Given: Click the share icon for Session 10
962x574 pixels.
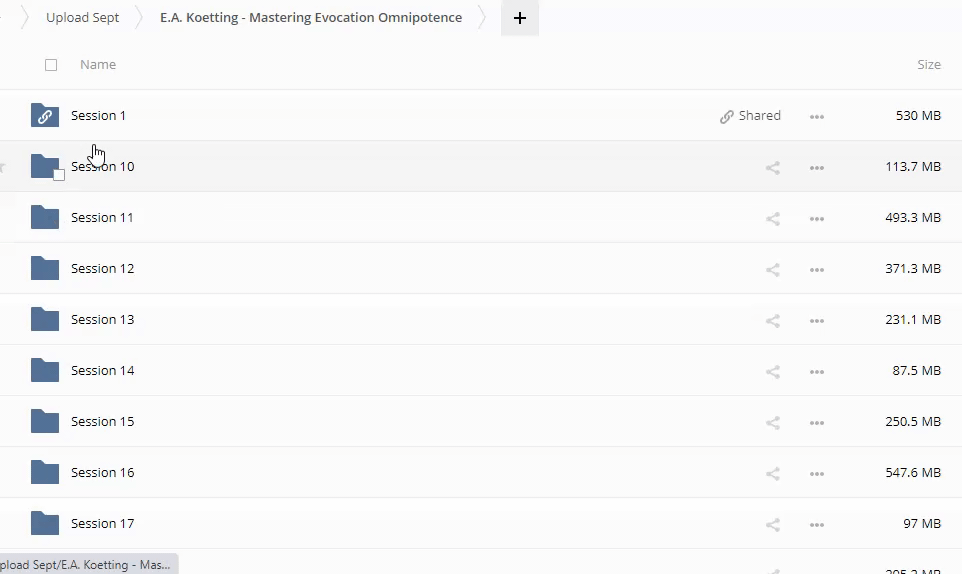Looking at the screenshot, I should pyautogui.click(x=772, y=167).
